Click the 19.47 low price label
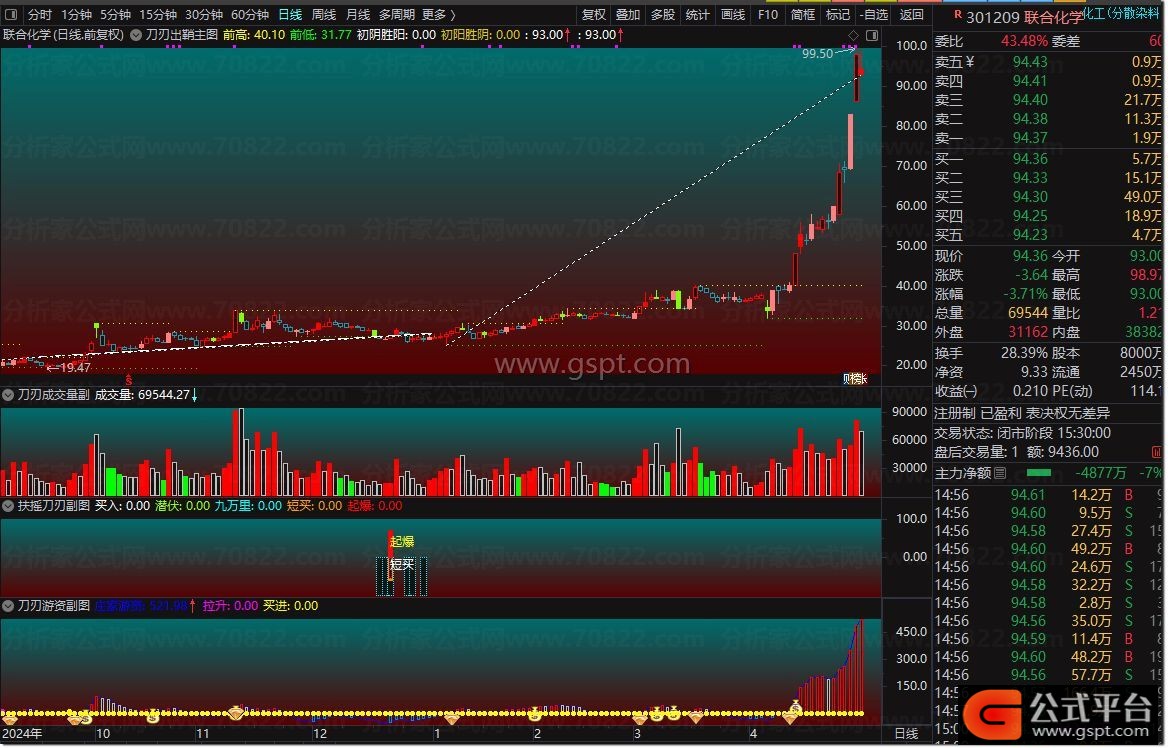This screenshot has width=1168, height=748. coord(75,367)
